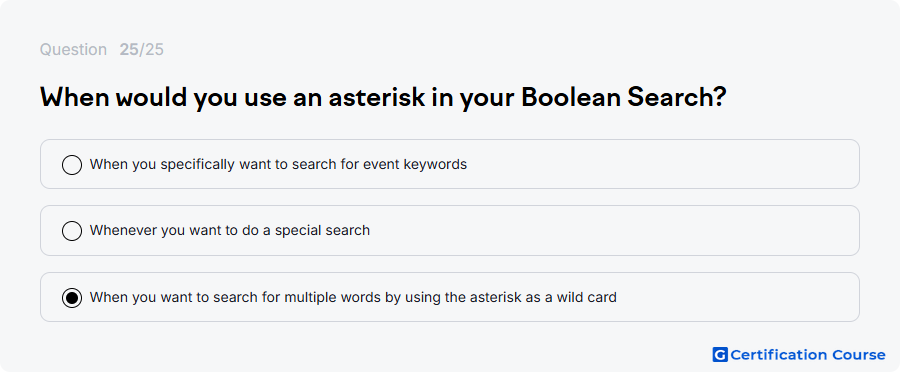Click the blue G logo icon
The width and height of the screenshot is (900, 372).
pyautogui.click(x=720, y=355)
